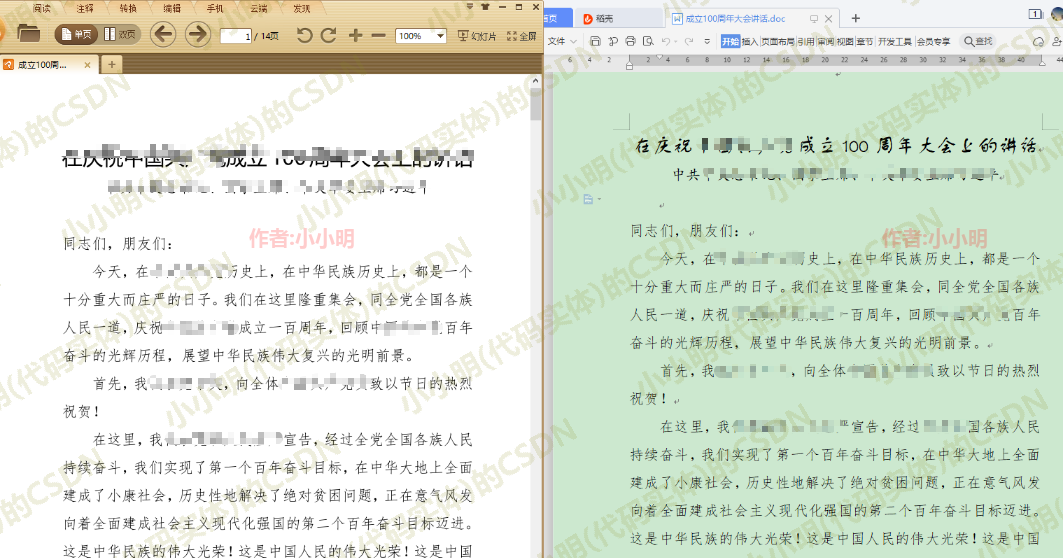
Task: Click the WPS icon right of Save
Action: 613,41
